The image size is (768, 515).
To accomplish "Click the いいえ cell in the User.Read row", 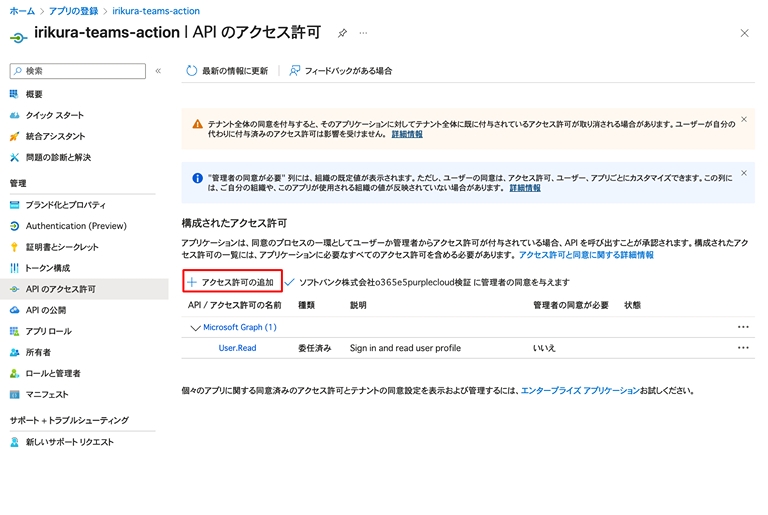I will point(544,348).
